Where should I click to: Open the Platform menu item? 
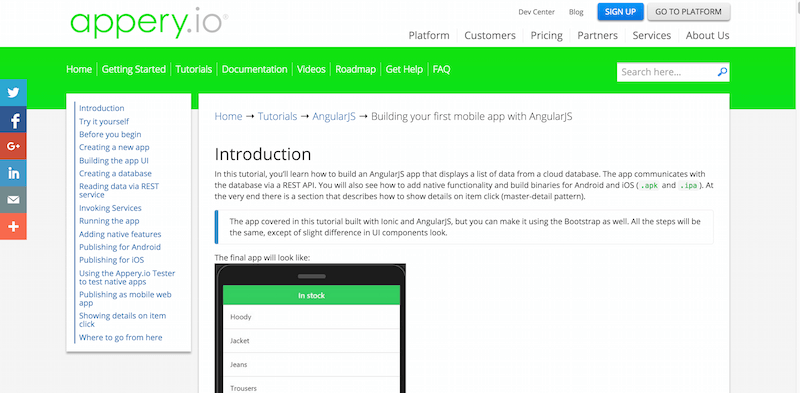[429, 35]
